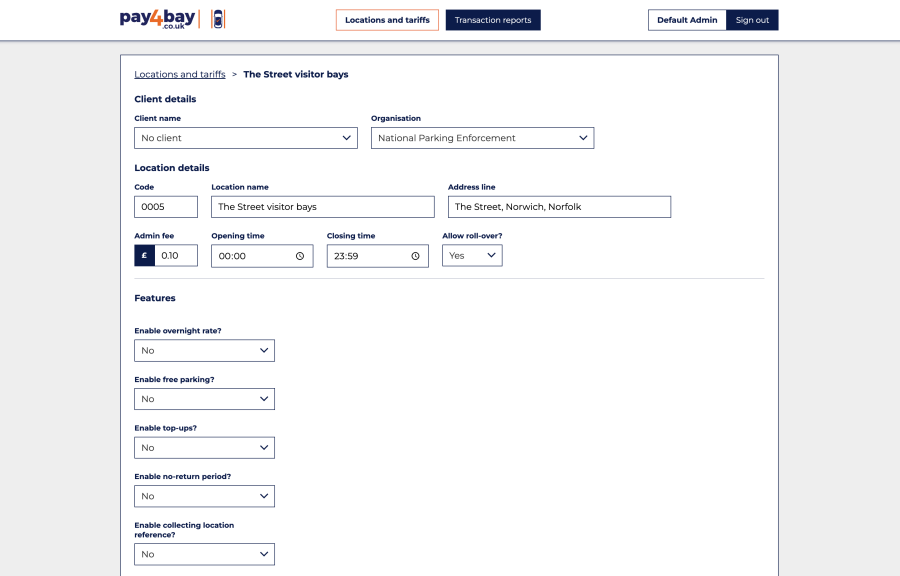Open the Enable no-return period dropdown
Viewport: 900px width, 576px height.
click(x=204, y=496)
